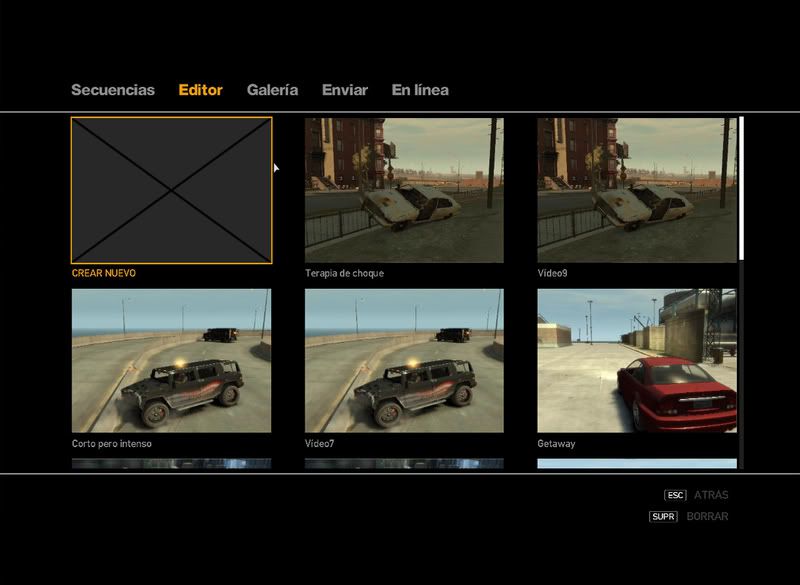Click the video list scrollbar handle
The height and width of the screenshot is (585, 800).
(741, 188)
